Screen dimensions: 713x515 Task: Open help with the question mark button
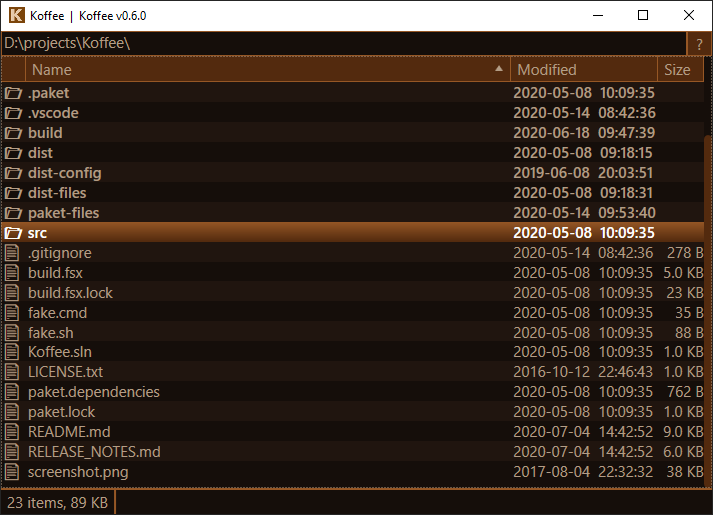point(699,44)
